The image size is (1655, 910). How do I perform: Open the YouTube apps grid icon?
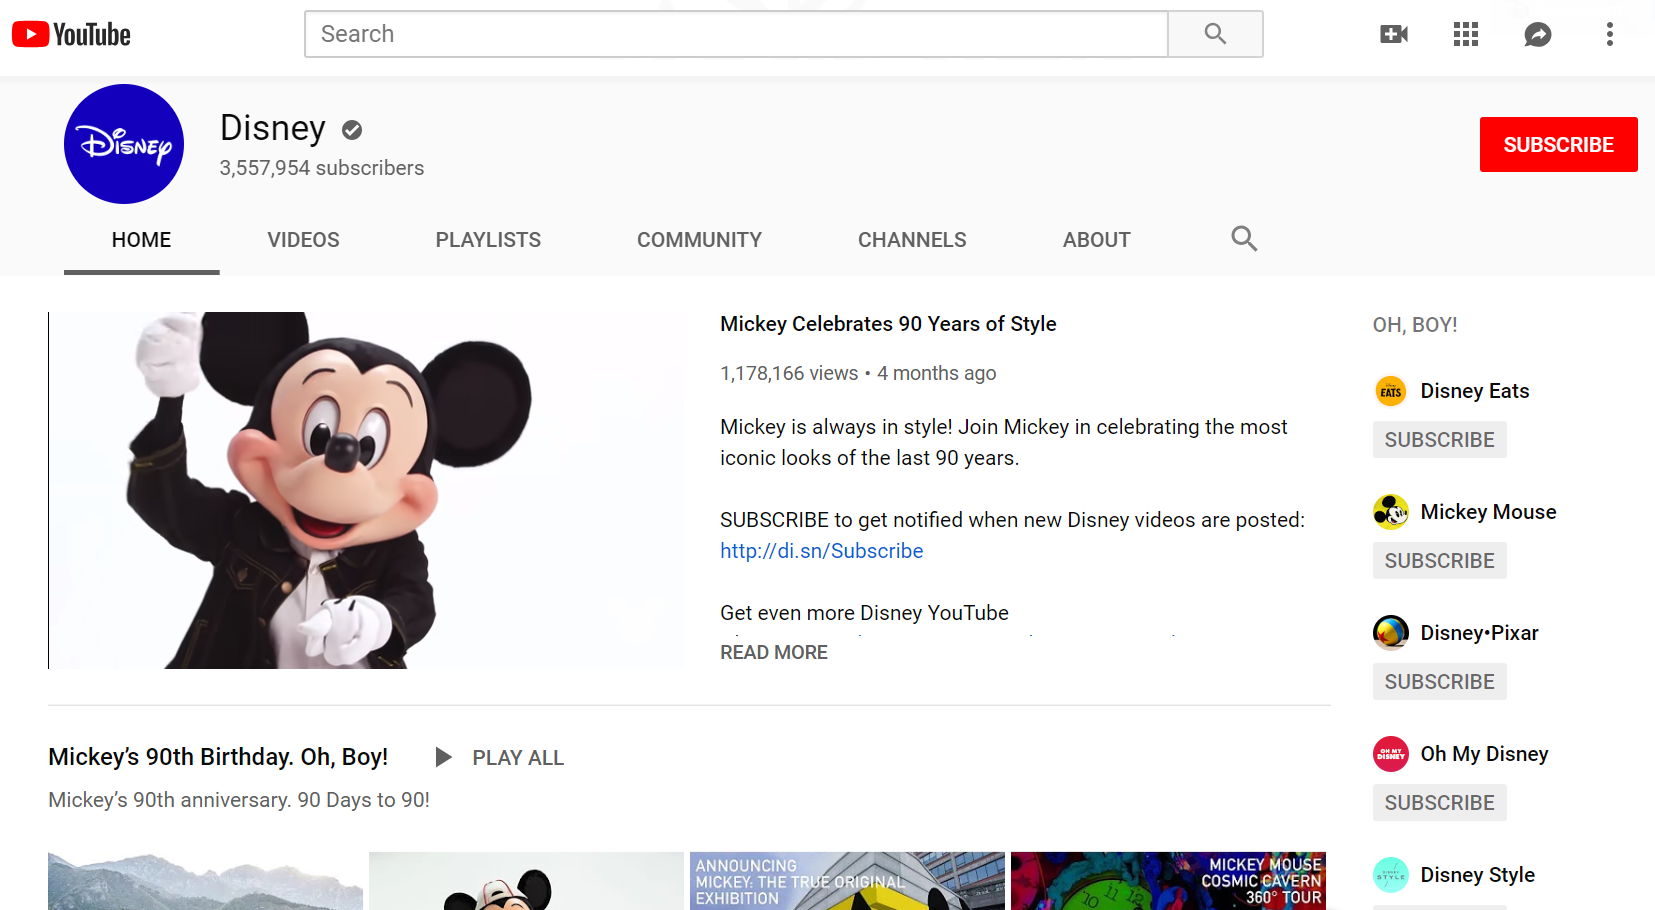[1466, 34]
